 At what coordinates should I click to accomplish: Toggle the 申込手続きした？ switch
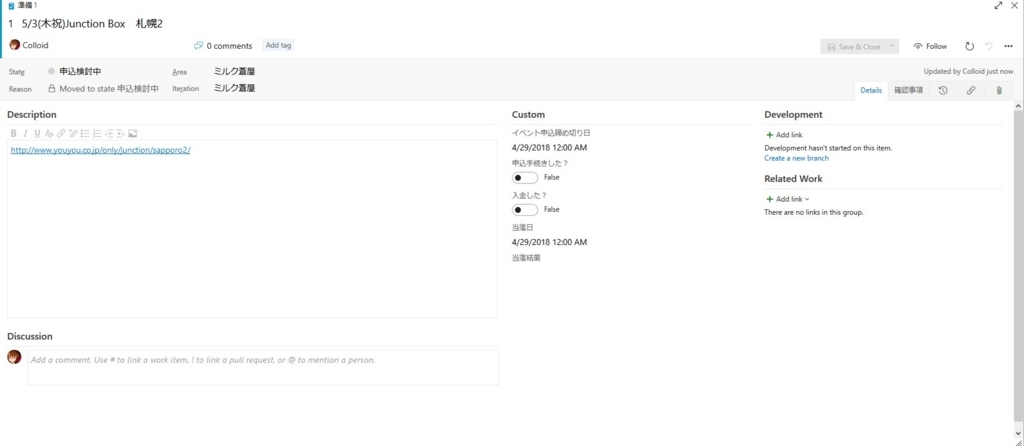pyautogui.click(x=525, y=178)
